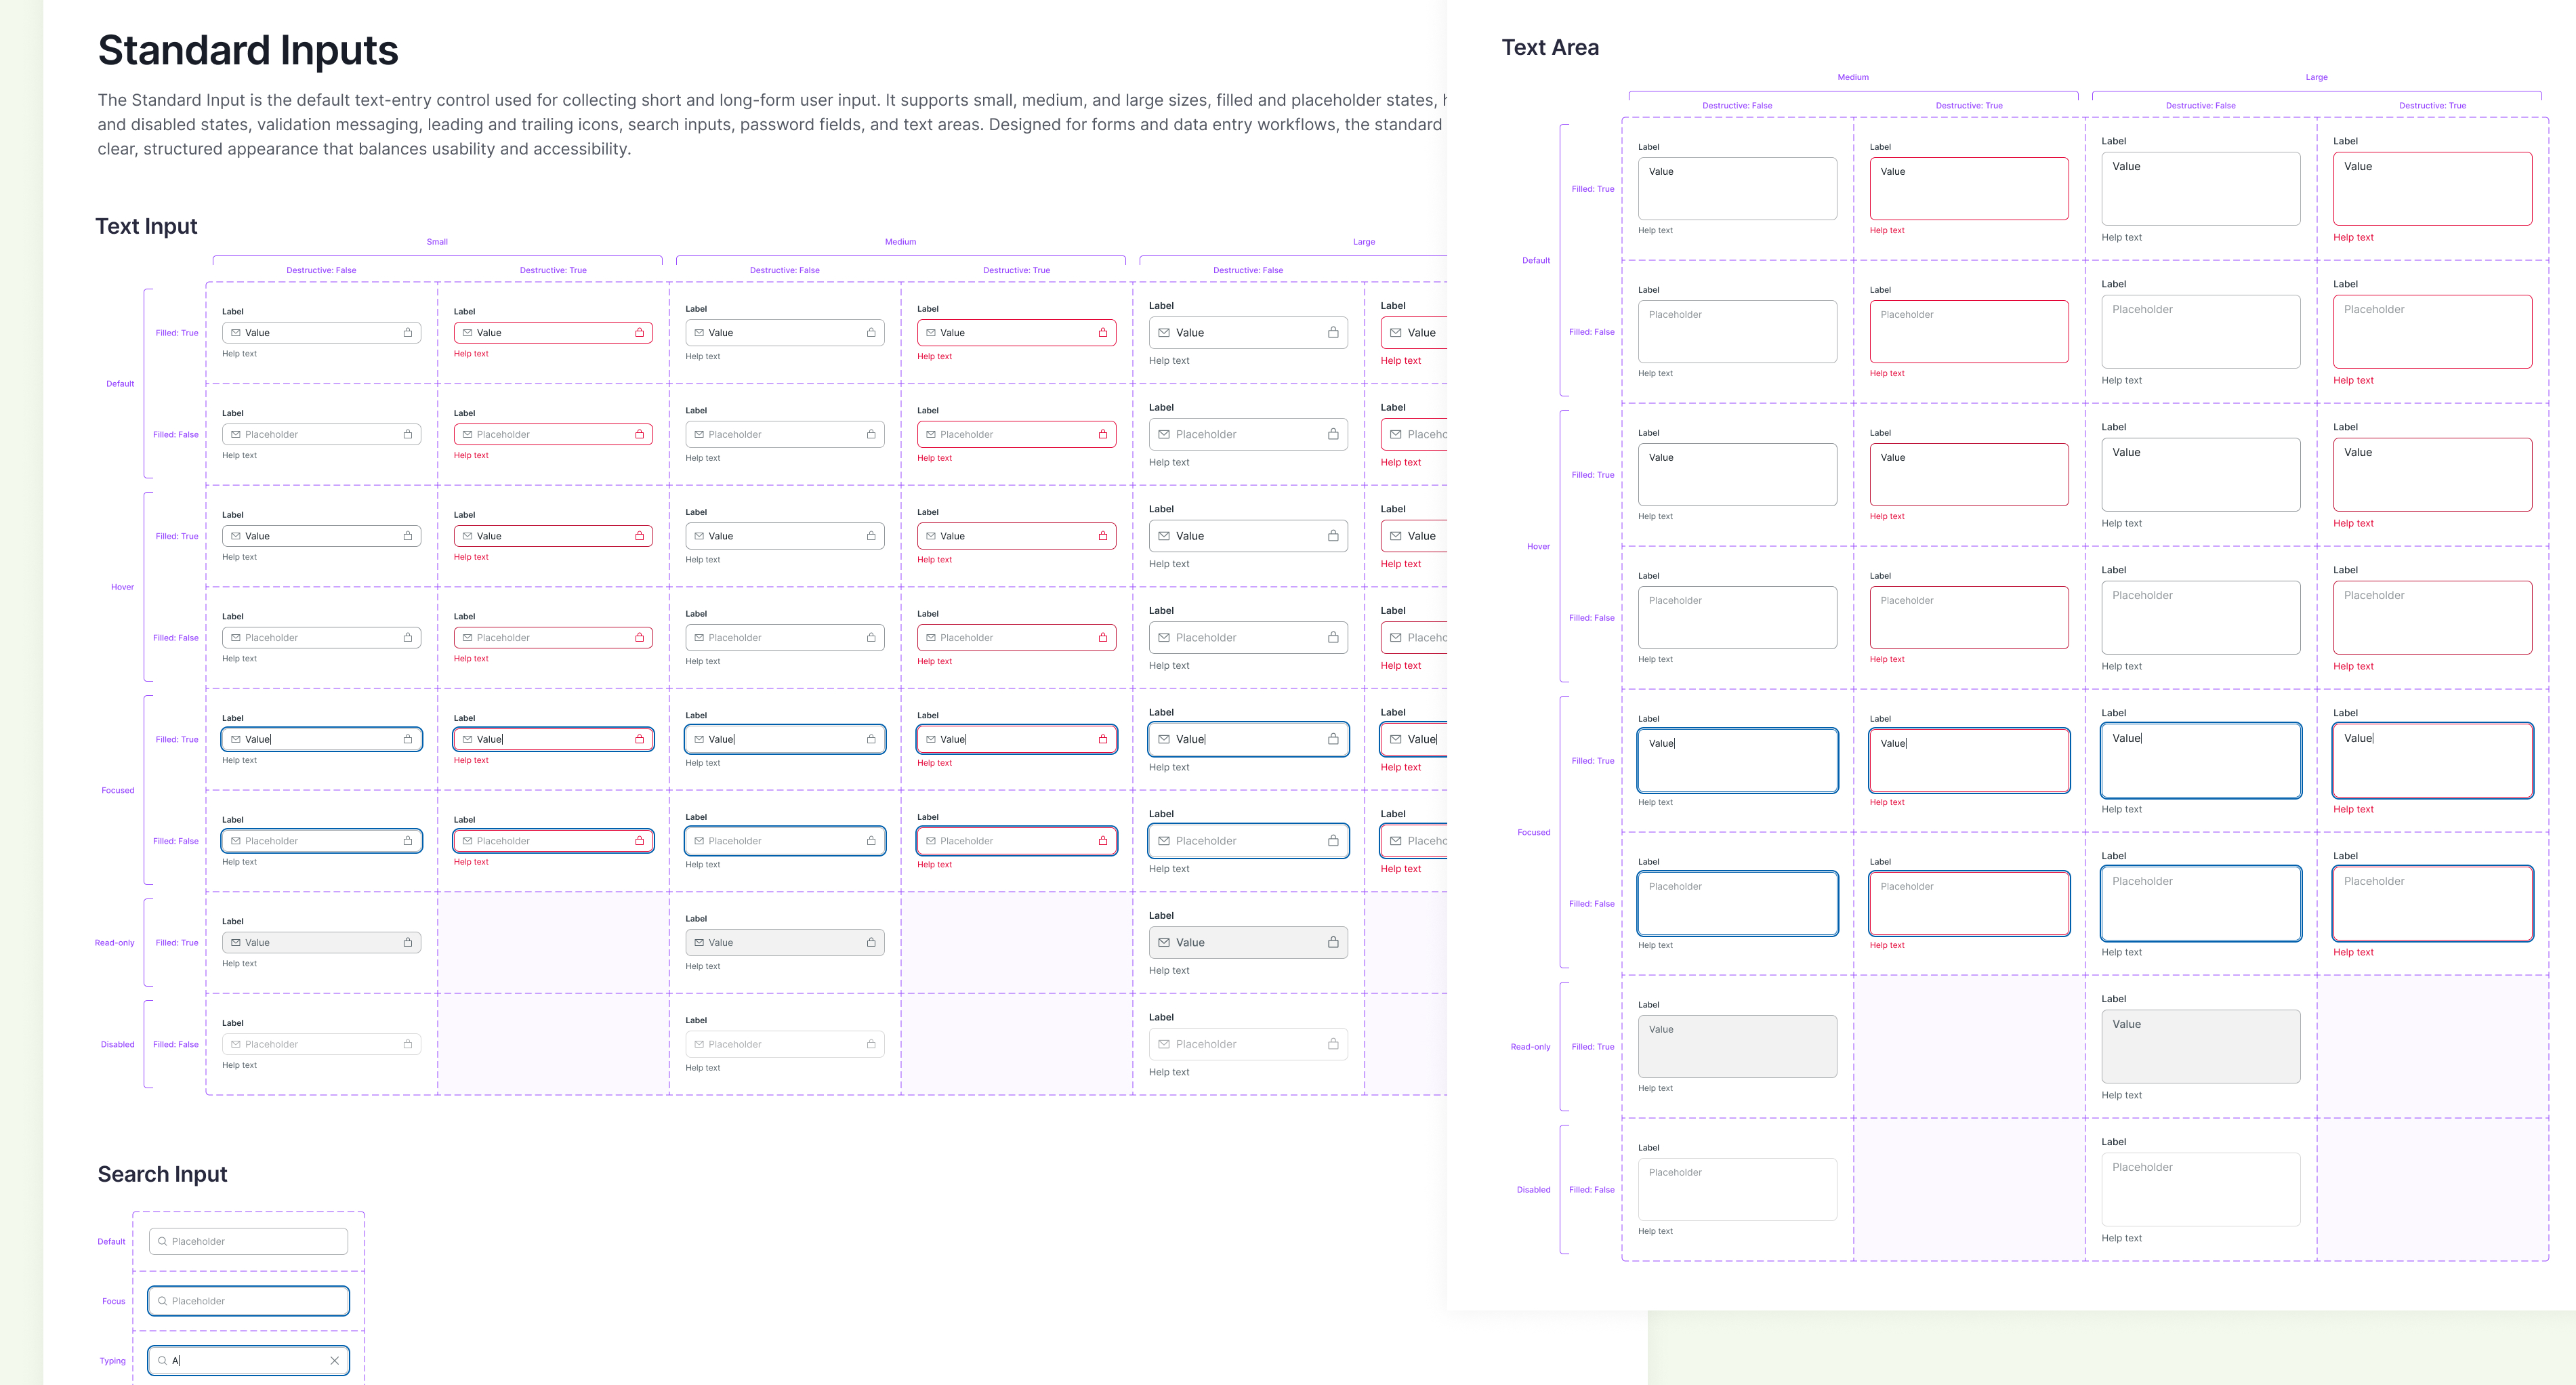Select the 'Text Input' section heading
This screenshot has width=2576, height=1385.
tap(146, 226)
